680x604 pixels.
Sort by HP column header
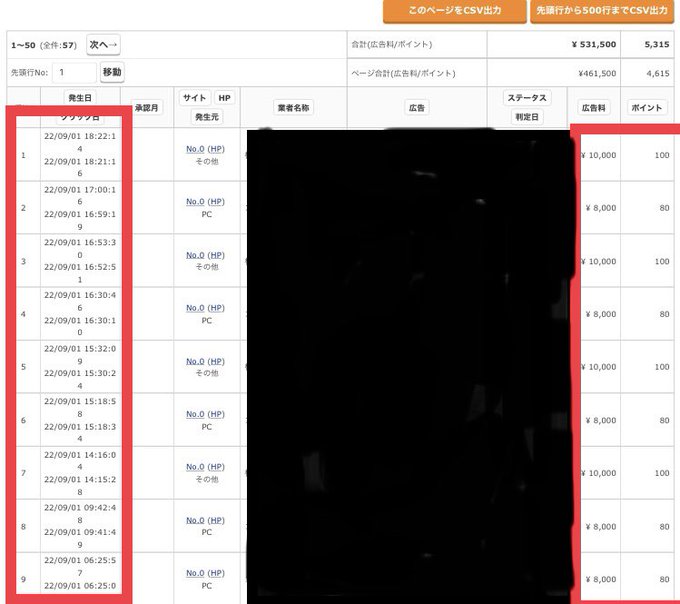pyautogui.click(x=224, y=98)
